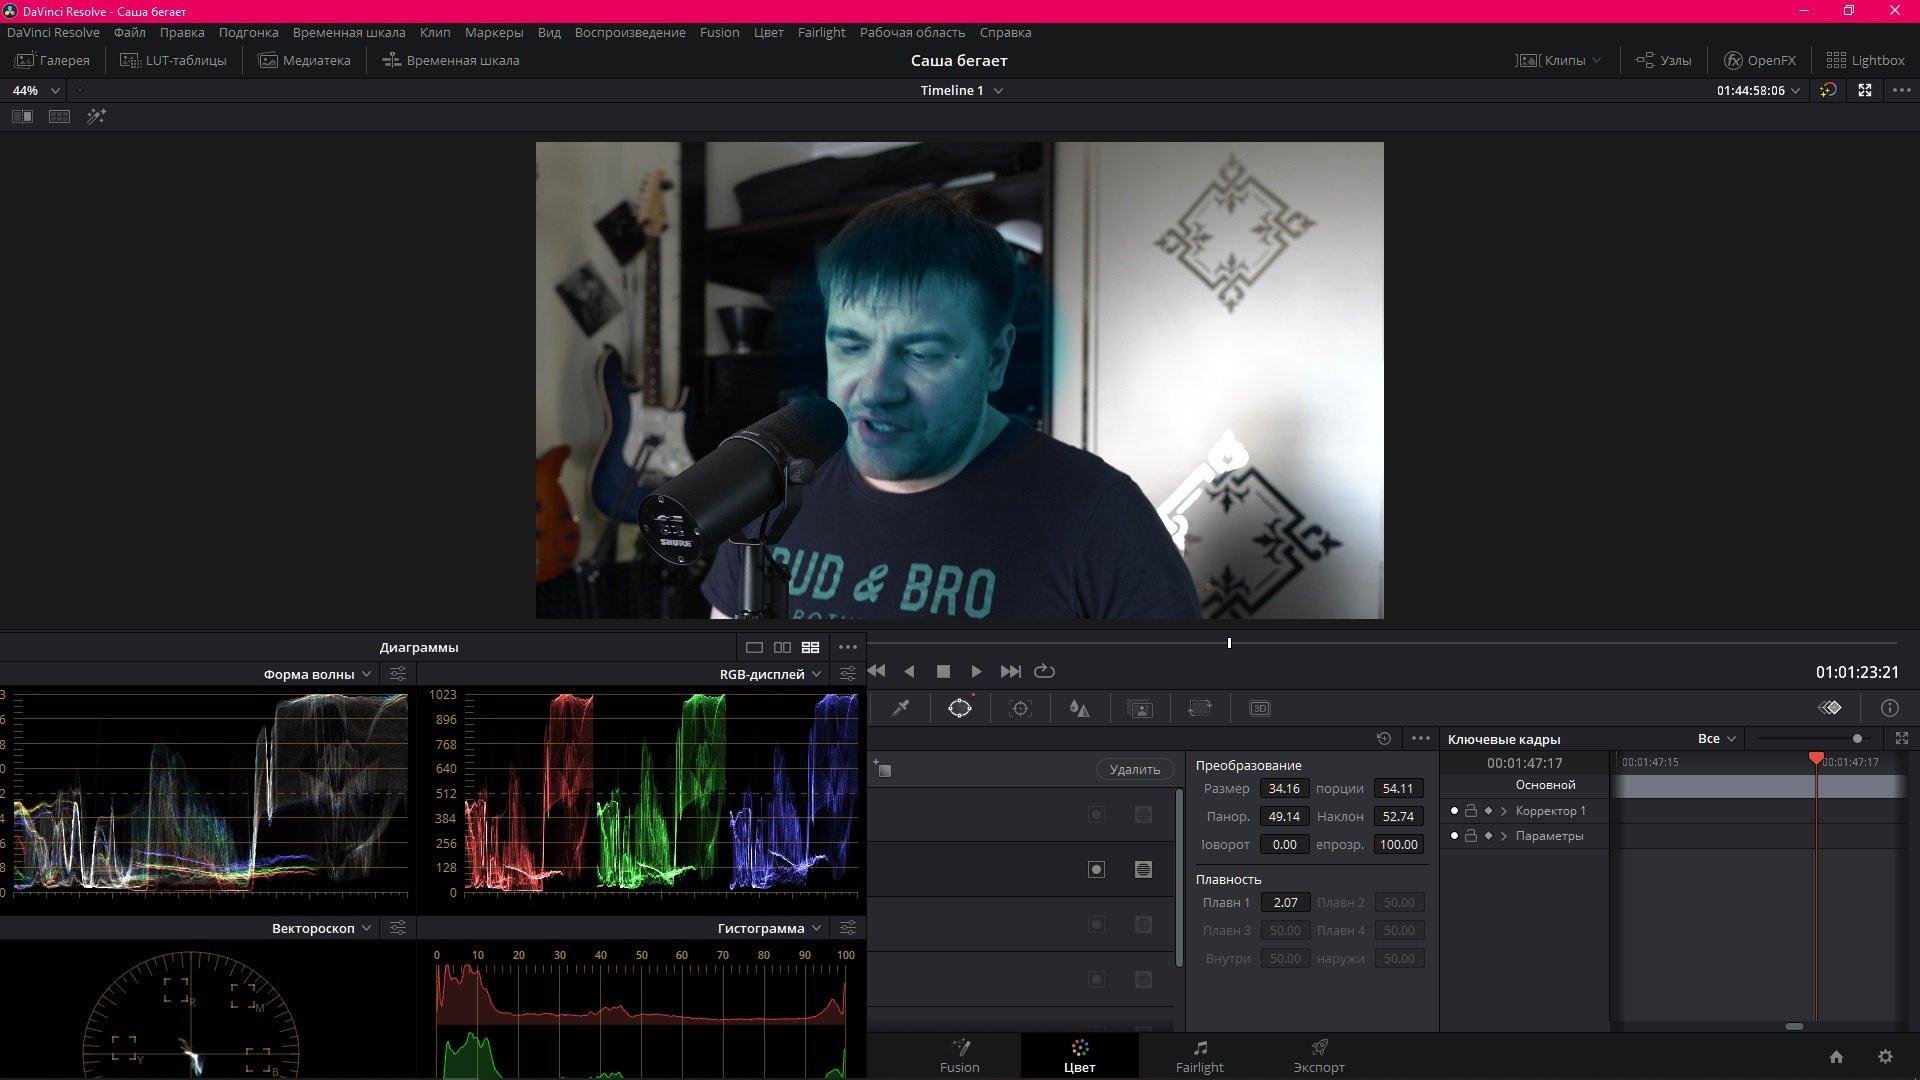The image size is (1920, 1080).
Task: Switch to the Fairlight page tab
Action: pos(1199,1055)
